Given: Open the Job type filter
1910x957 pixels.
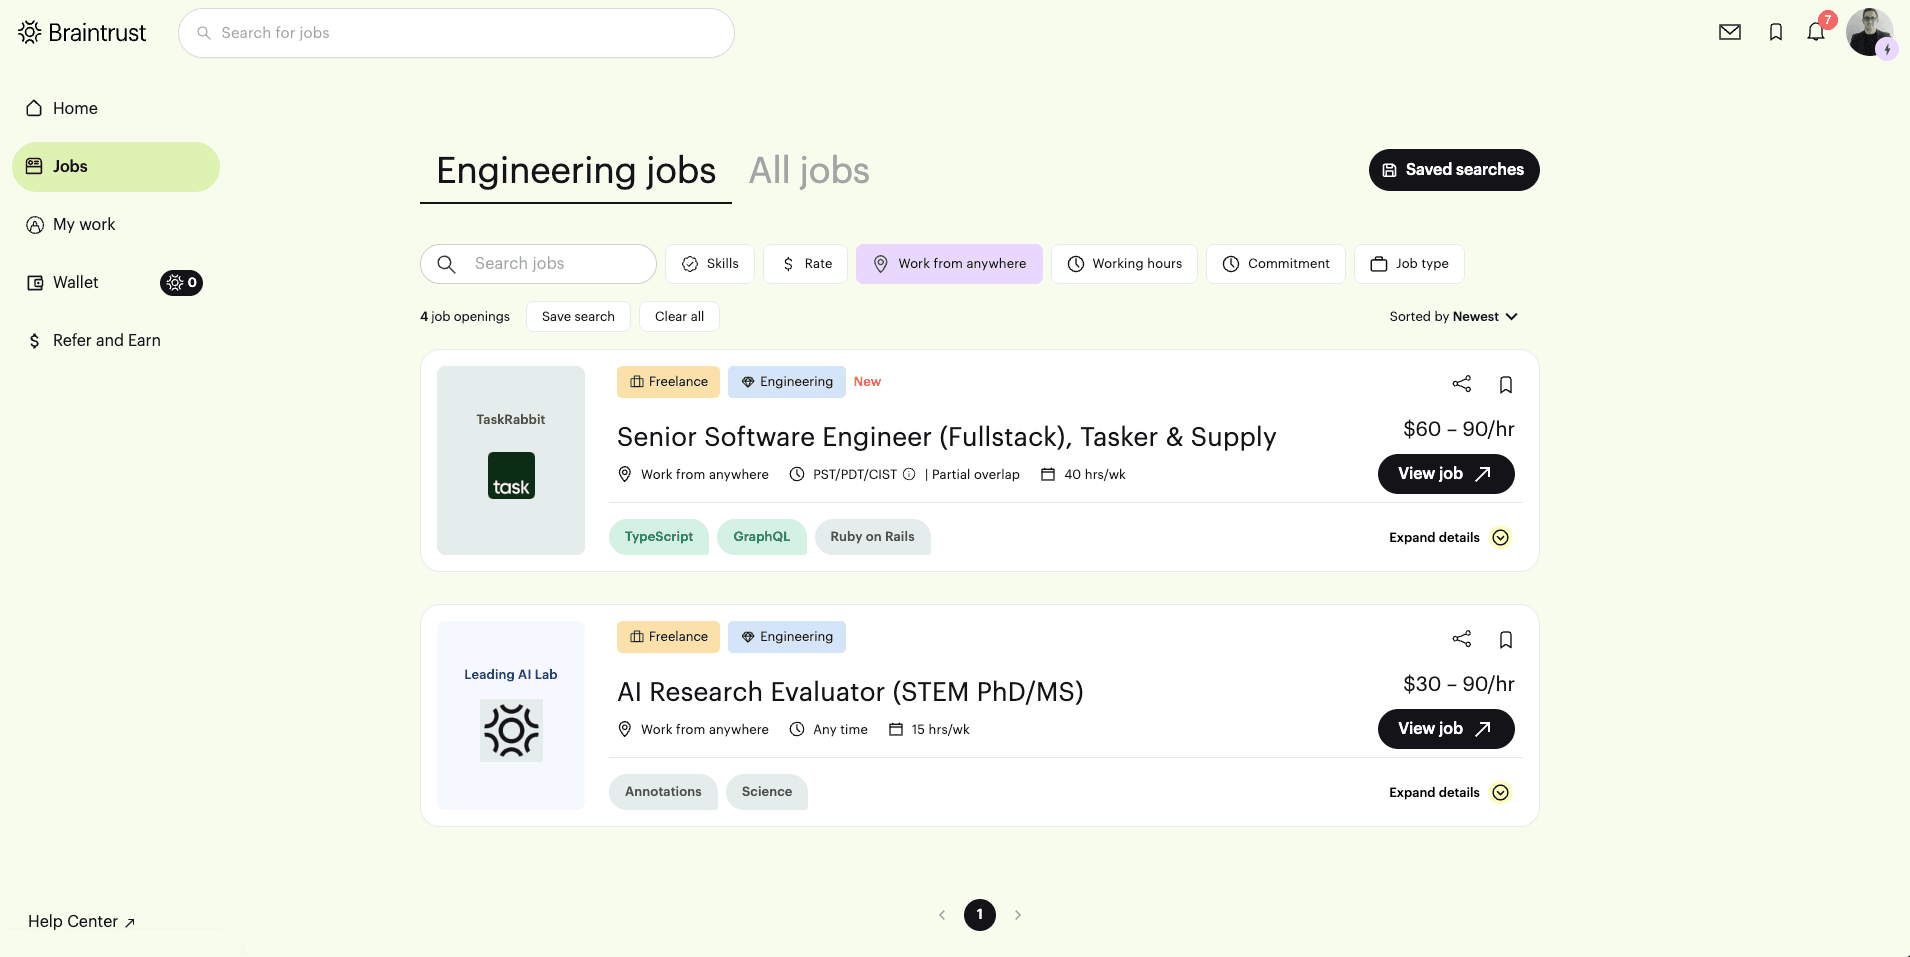Looking at the screenshot, I should coord(1409,264).
